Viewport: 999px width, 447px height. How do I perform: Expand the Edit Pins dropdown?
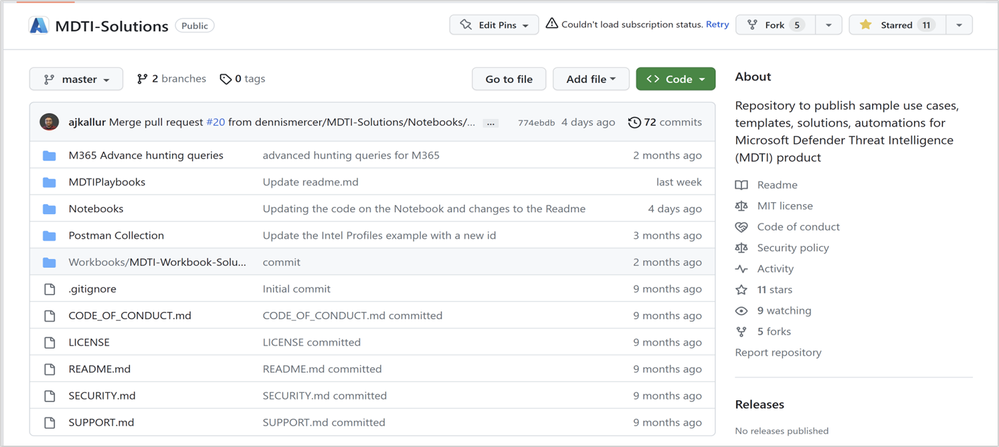(x=494, y=25)
